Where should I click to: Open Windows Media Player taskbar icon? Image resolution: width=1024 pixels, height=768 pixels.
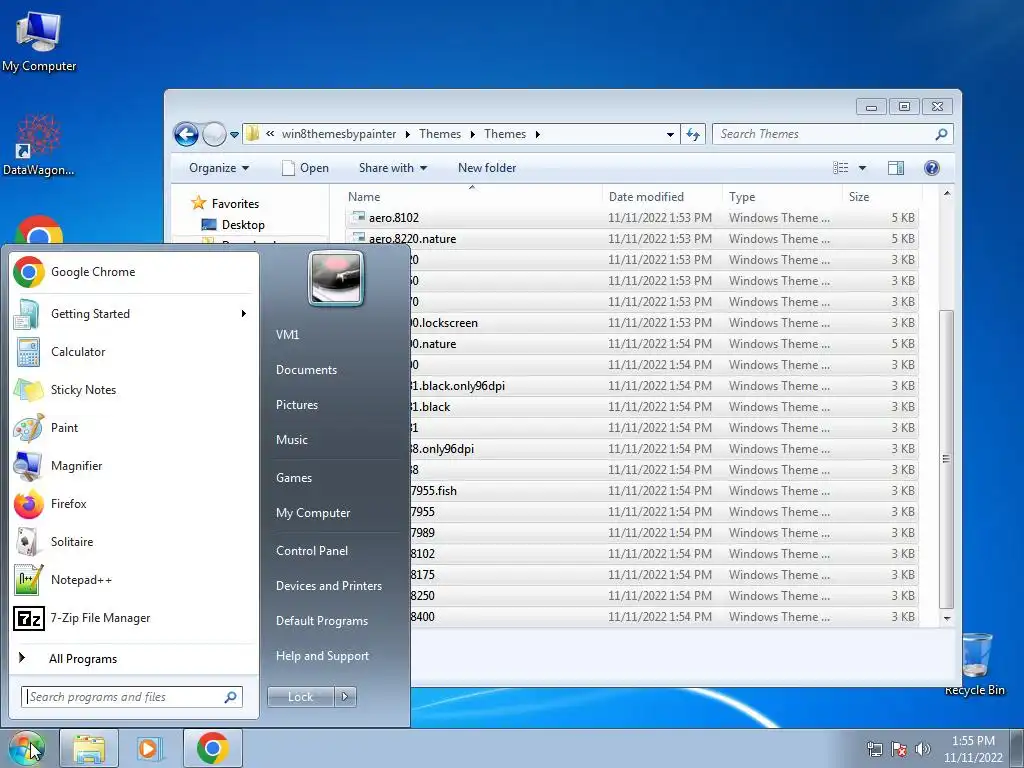tap(150, 748)
